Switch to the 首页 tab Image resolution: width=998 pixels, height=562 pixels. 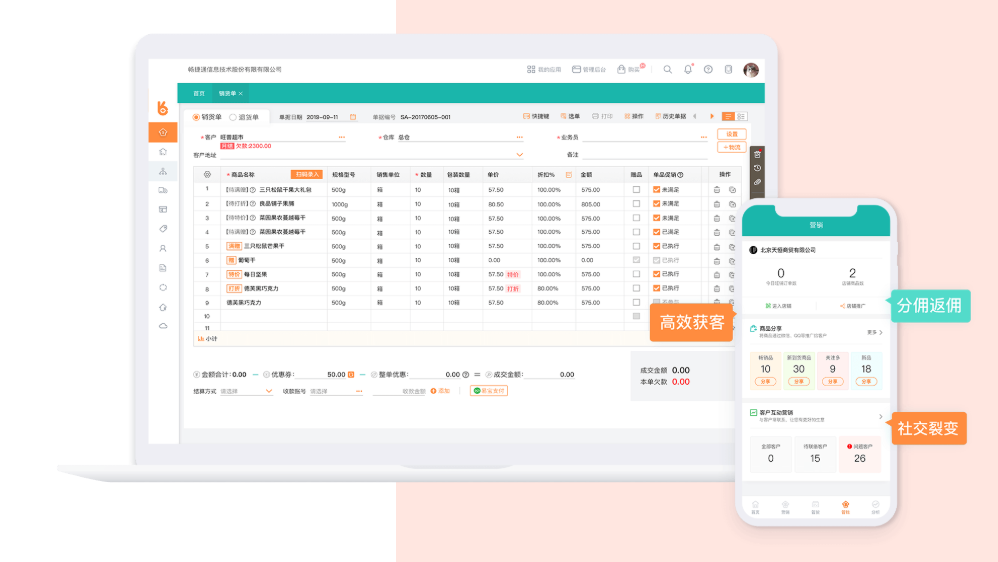click(198, 93)
